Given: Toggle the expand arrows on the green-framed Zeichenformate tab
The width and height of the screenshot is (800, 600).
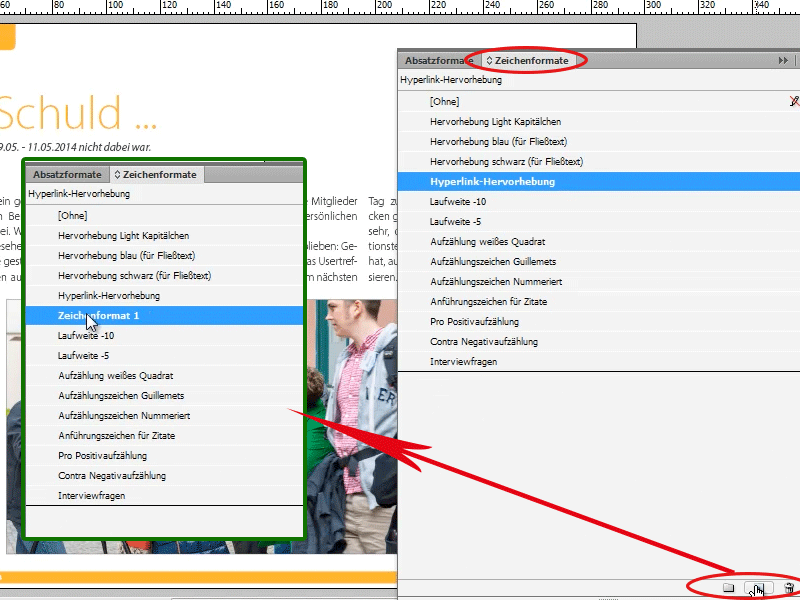Looking at the screenshot, I should [117, 174].
